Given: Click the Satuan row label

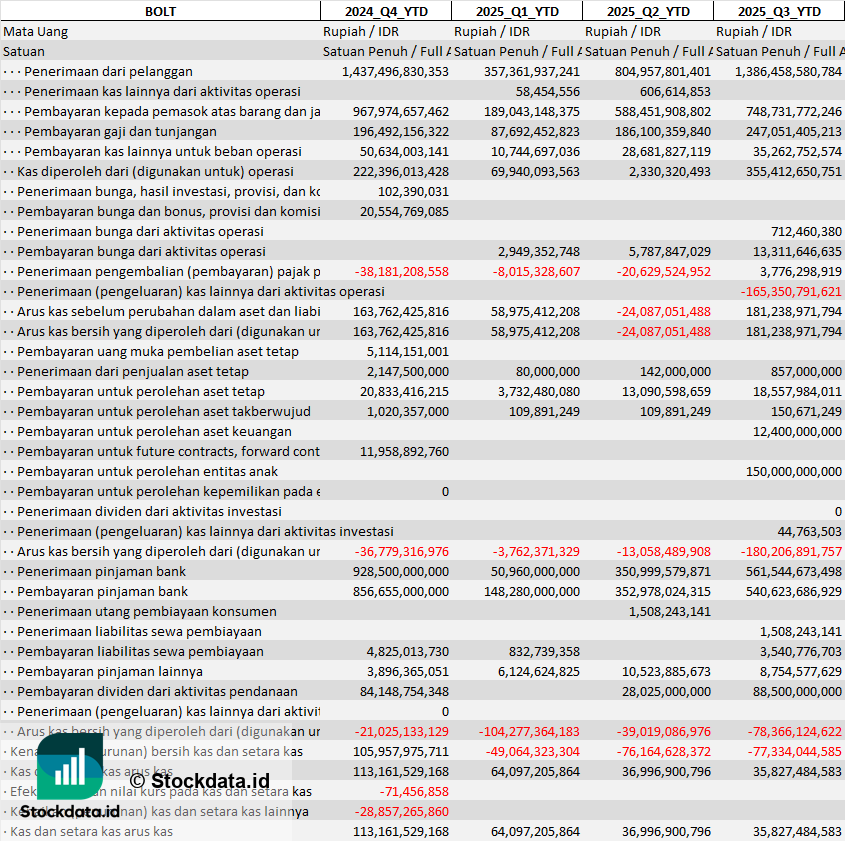Looking at the screenshot, I should tap(24, 52).
